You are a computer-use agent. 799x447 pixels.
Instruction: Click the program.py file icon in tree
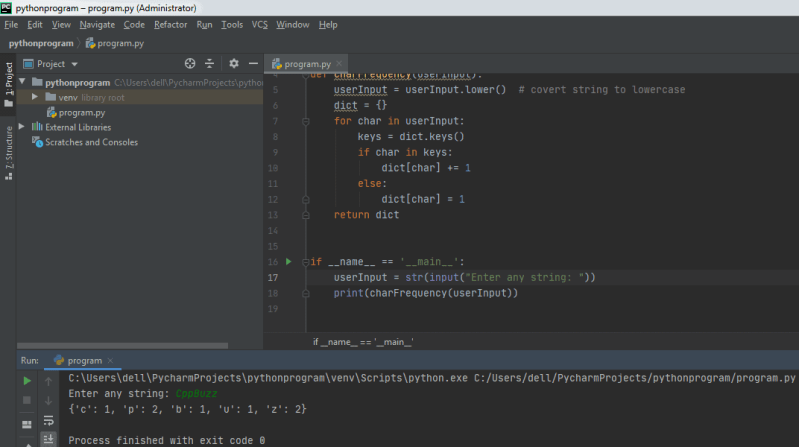51,112
